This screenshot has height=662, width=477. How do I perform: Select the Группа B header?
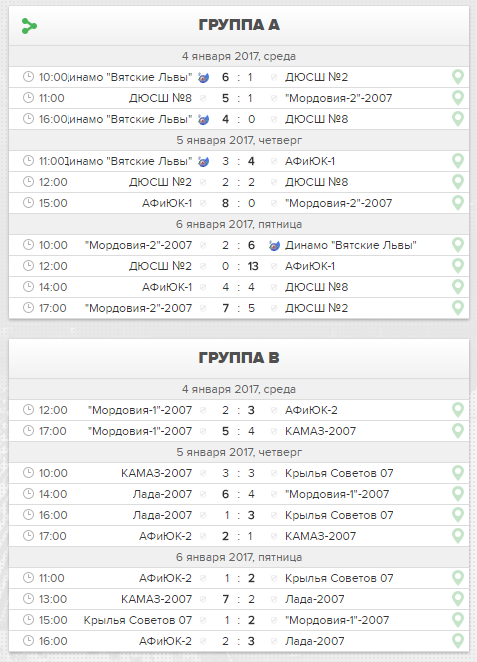(239, 358)
